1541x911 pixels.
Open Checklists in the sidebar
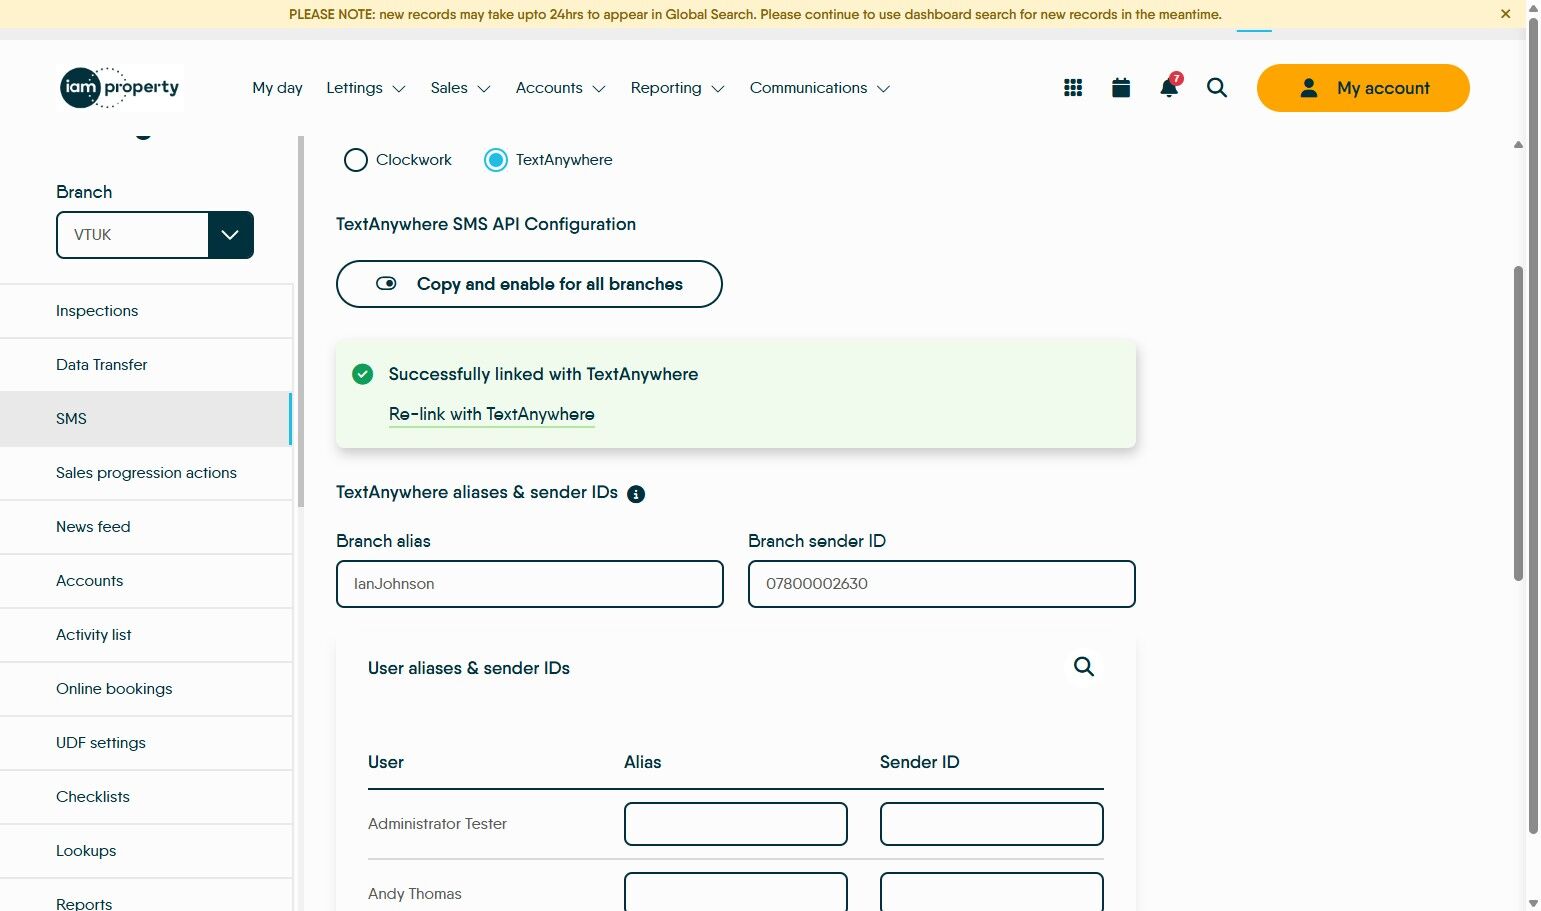146,797
